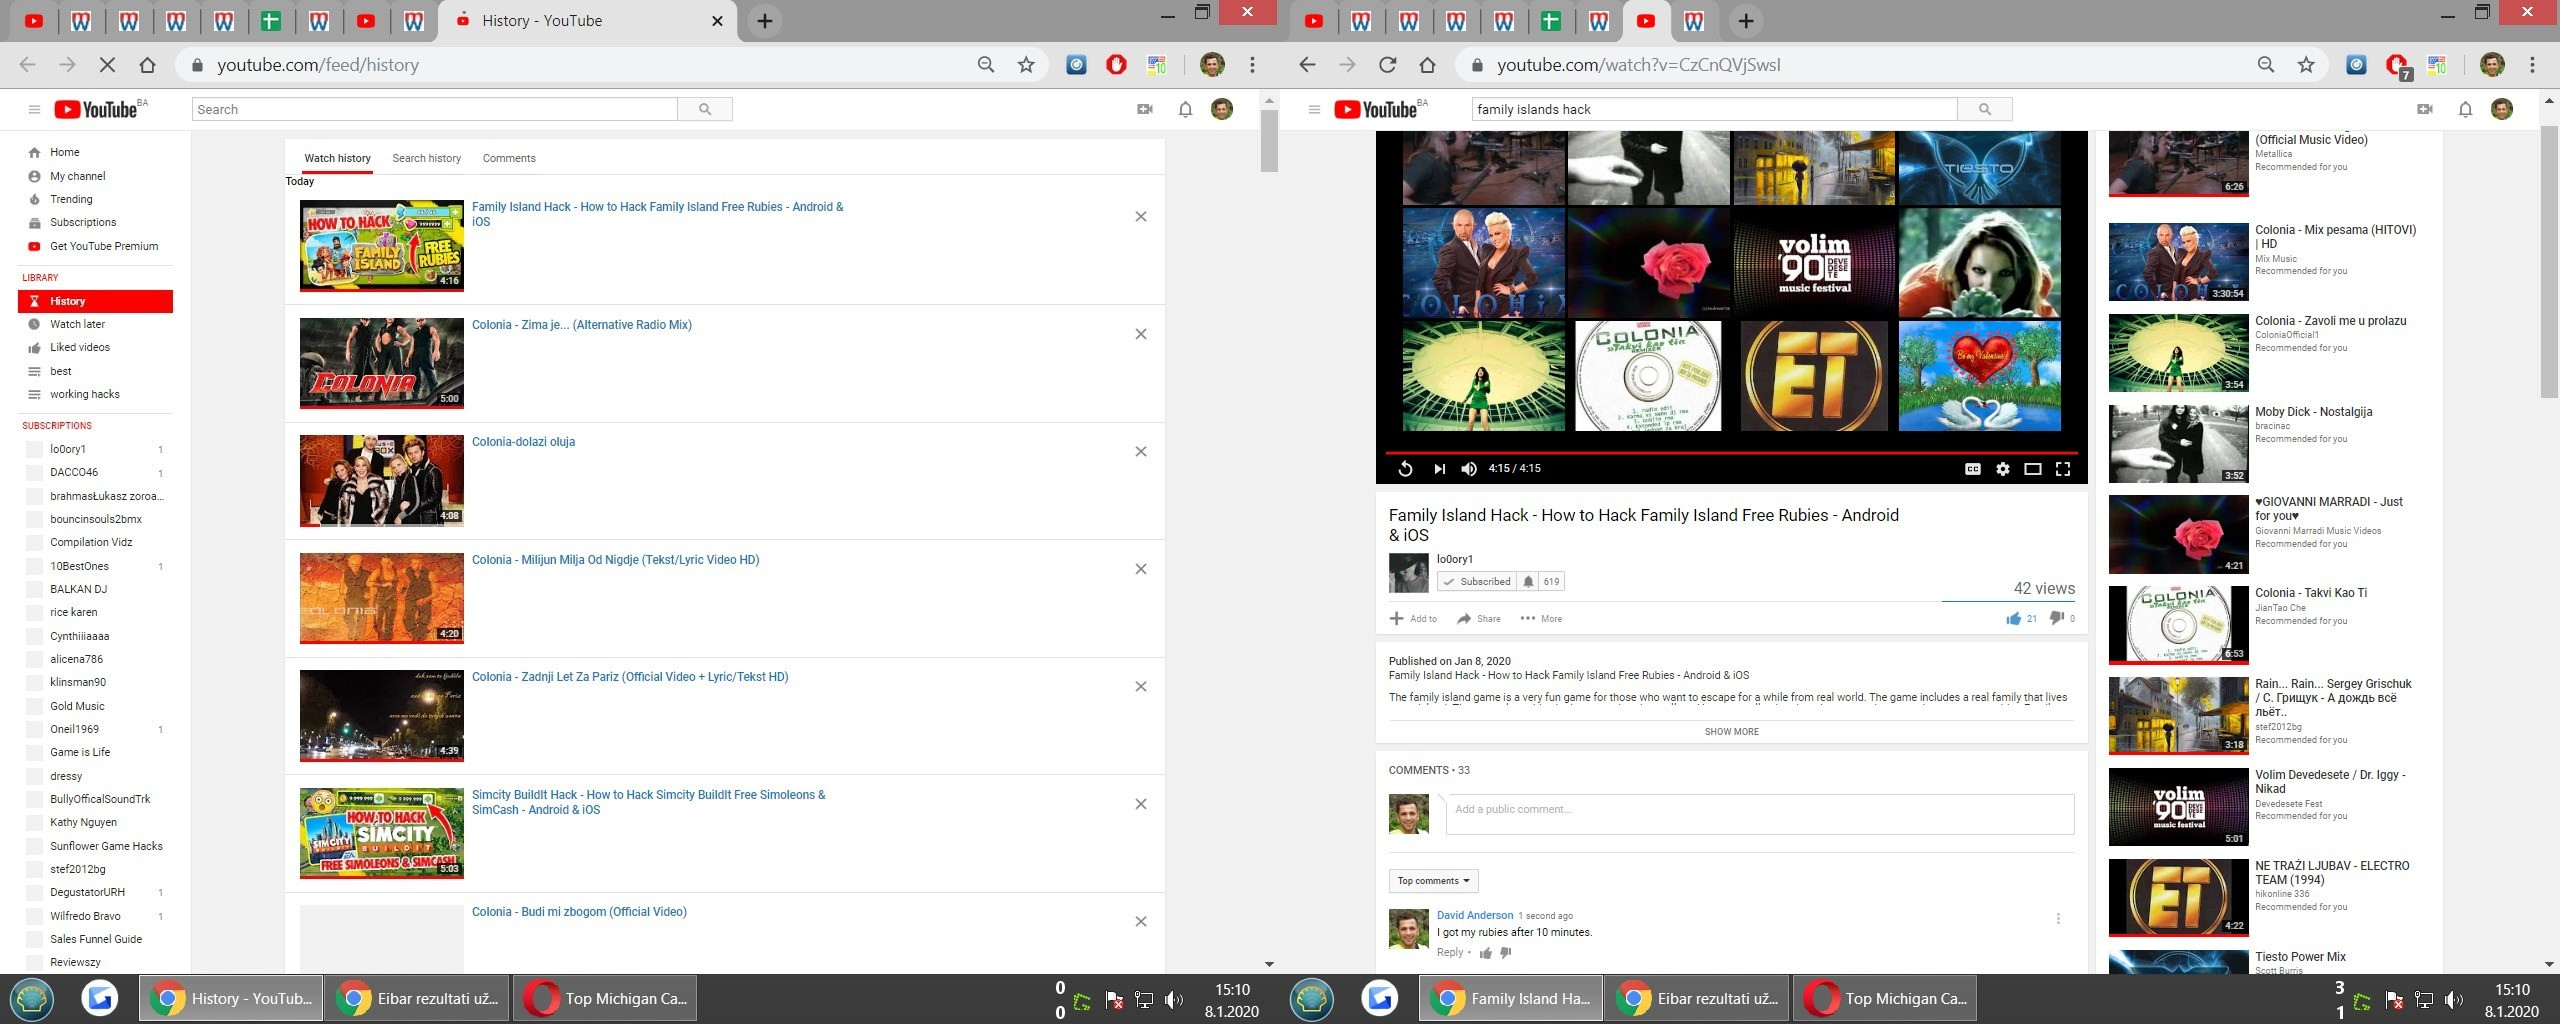This screenshot has width=2560, height=1024.
Task: Open account avatar in History window header
Action: (1222, 109)
